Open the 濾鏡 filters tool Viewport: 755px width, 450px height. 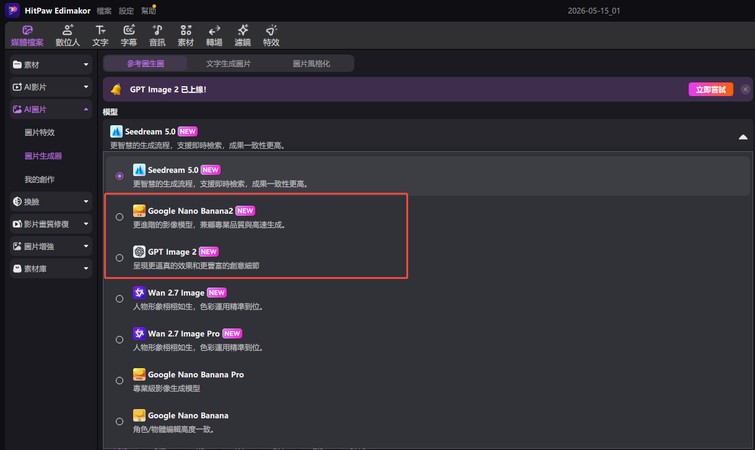(x=243, y=36)
